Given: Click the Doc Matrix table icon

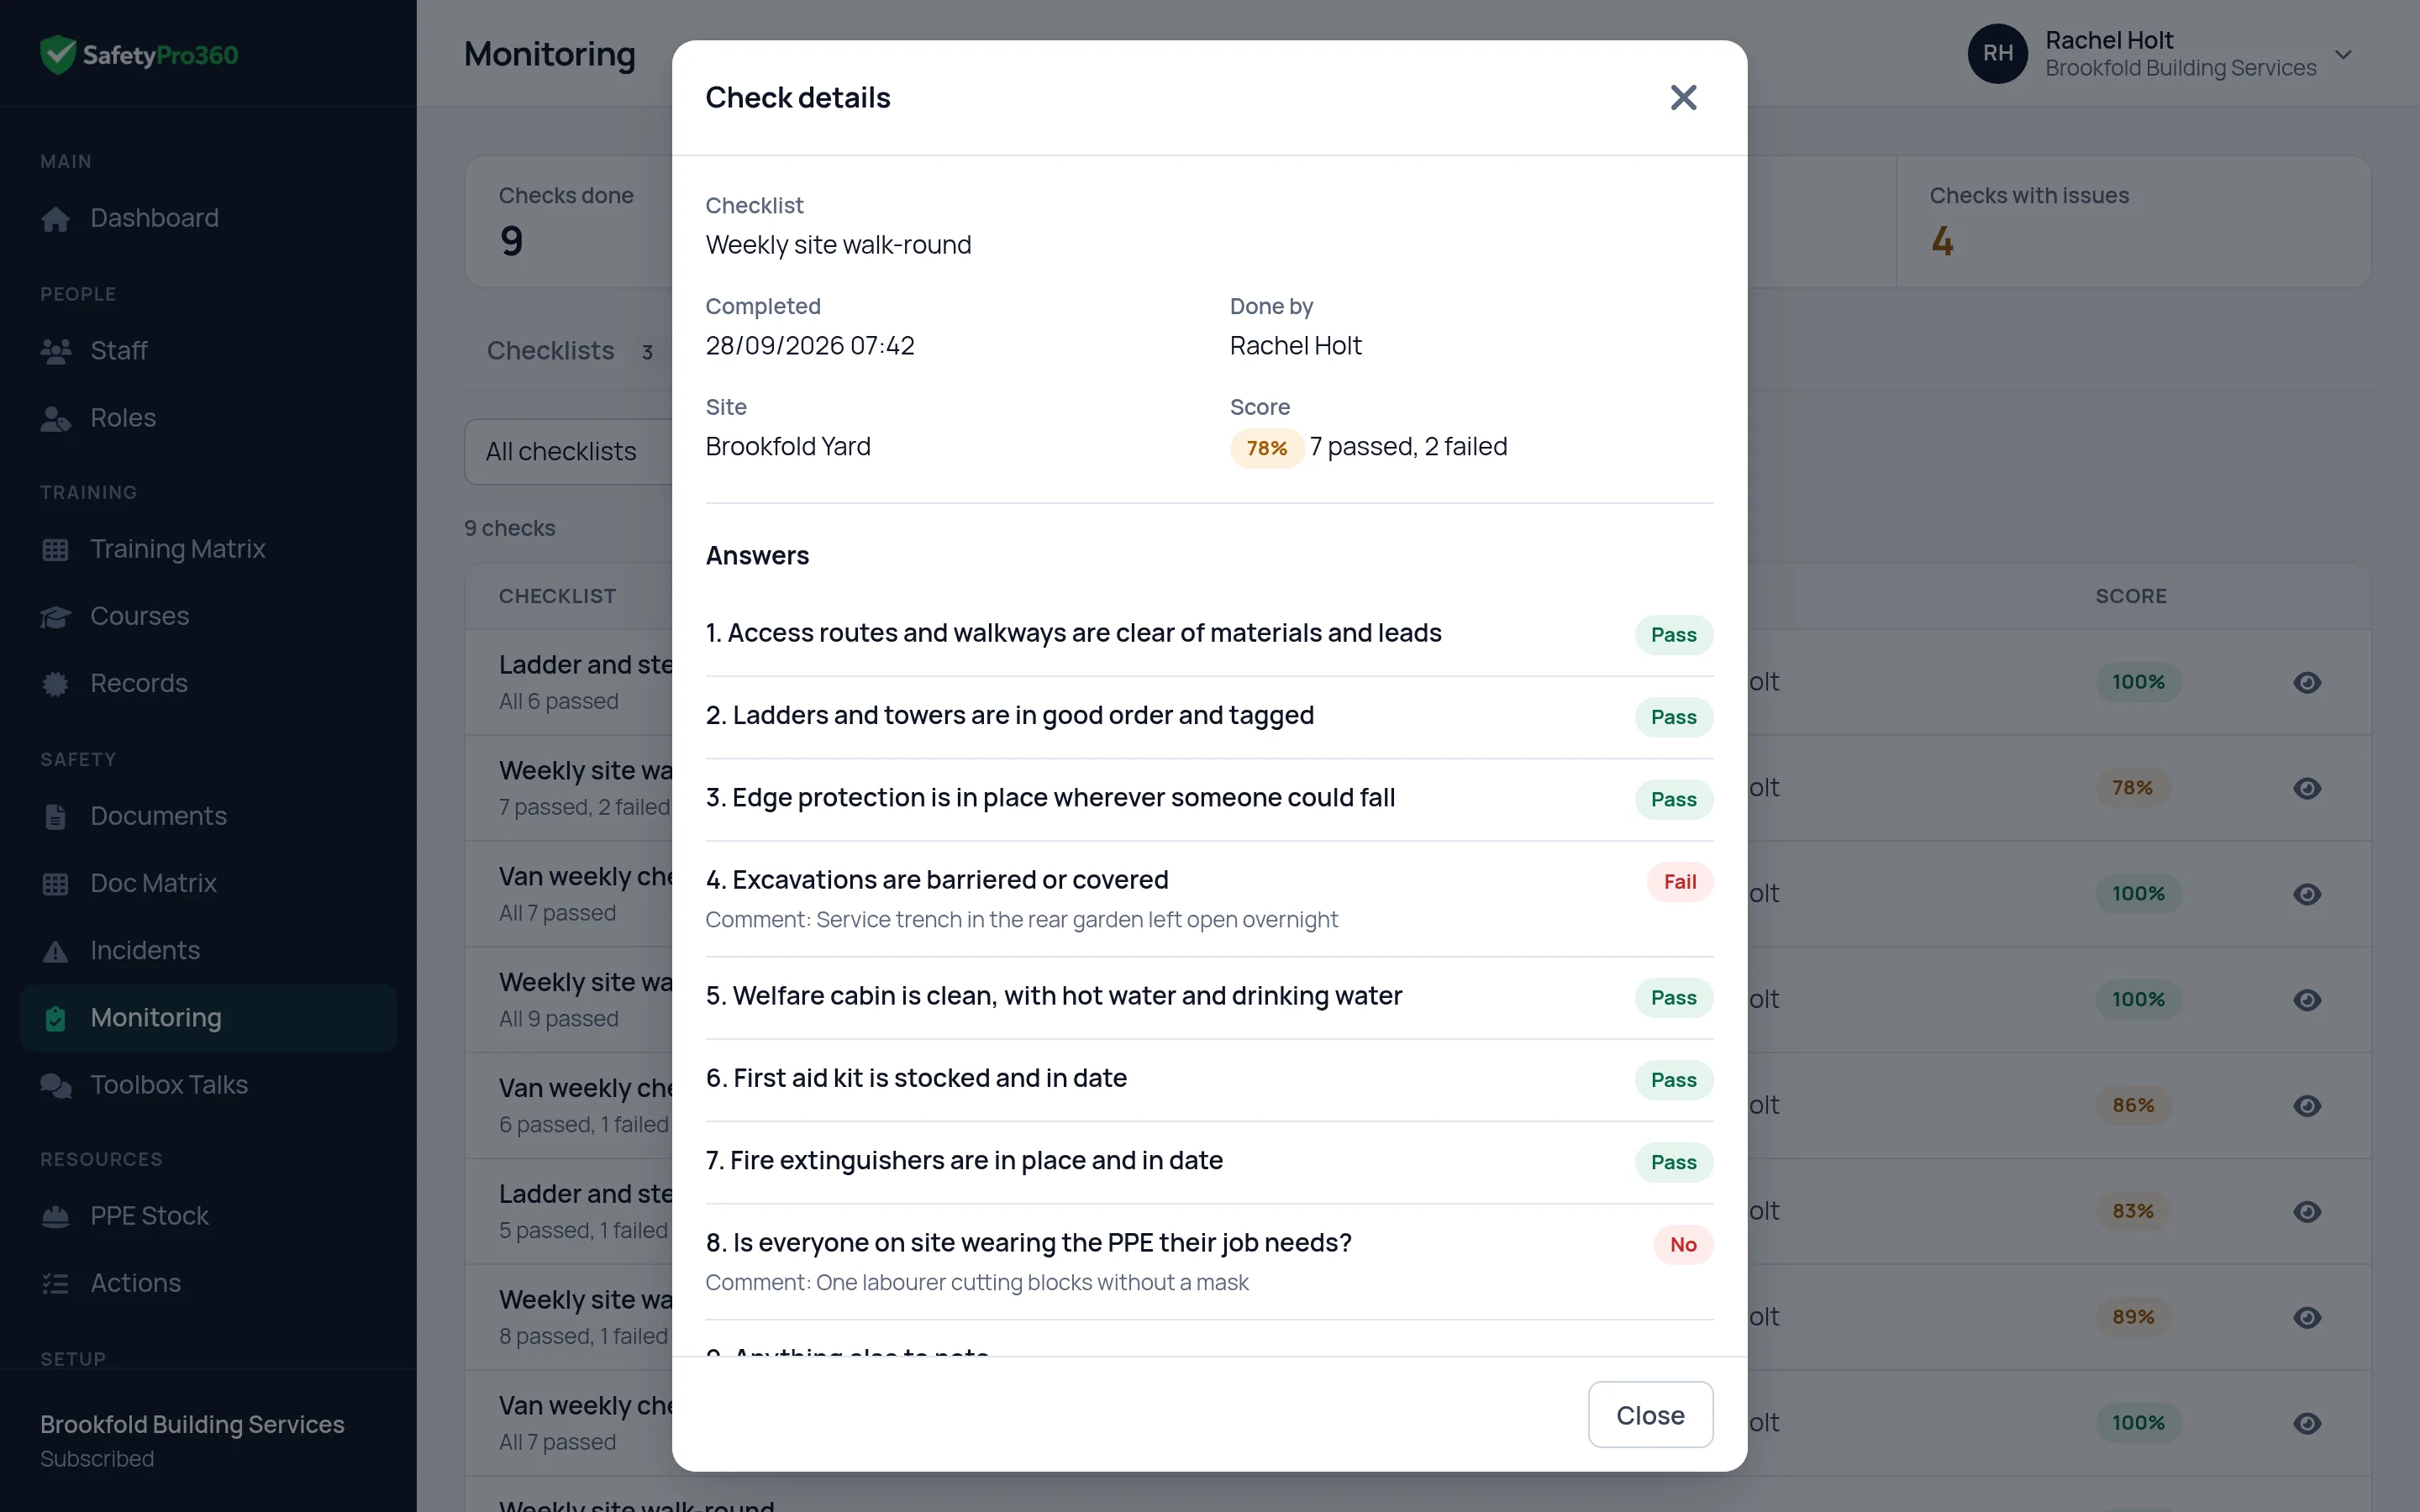Looking at the screenshot, I should click(x=55, y=883).
